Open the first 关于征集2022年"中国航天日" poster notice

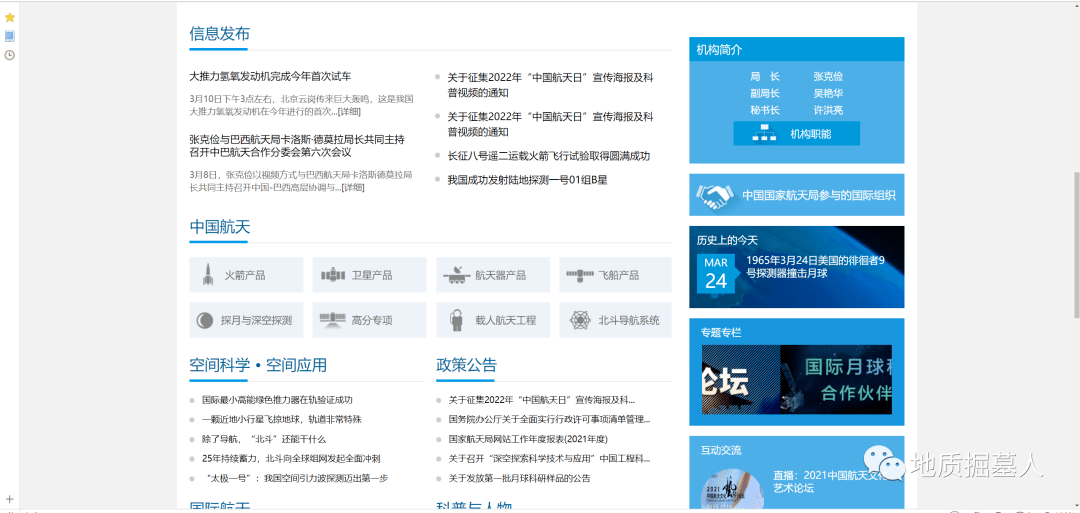point(550,85)
